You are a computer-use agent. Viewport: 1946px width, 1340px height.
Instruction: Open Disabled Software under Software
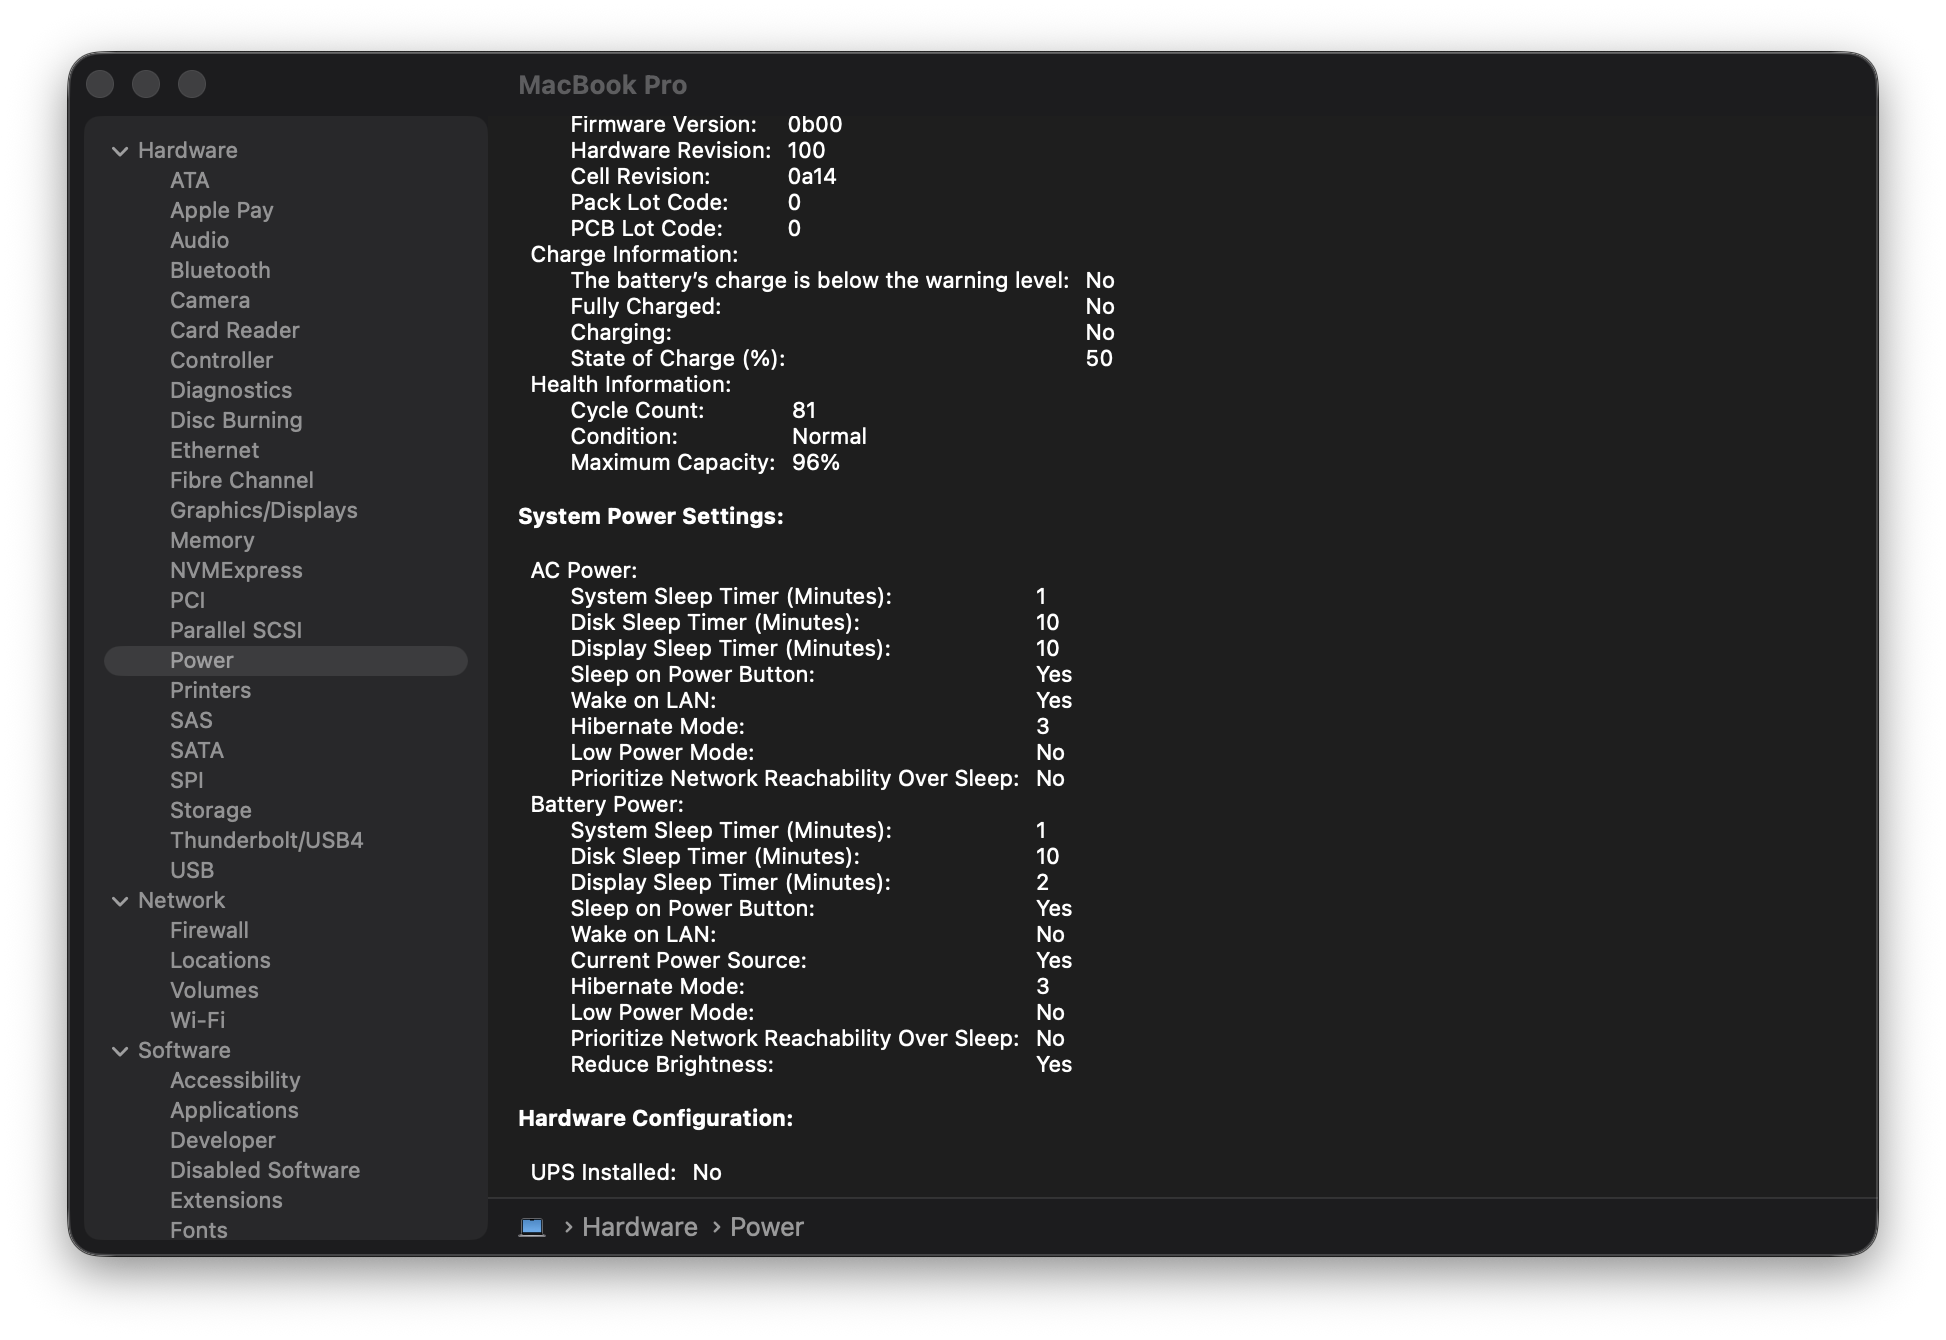pos(265,1170)
